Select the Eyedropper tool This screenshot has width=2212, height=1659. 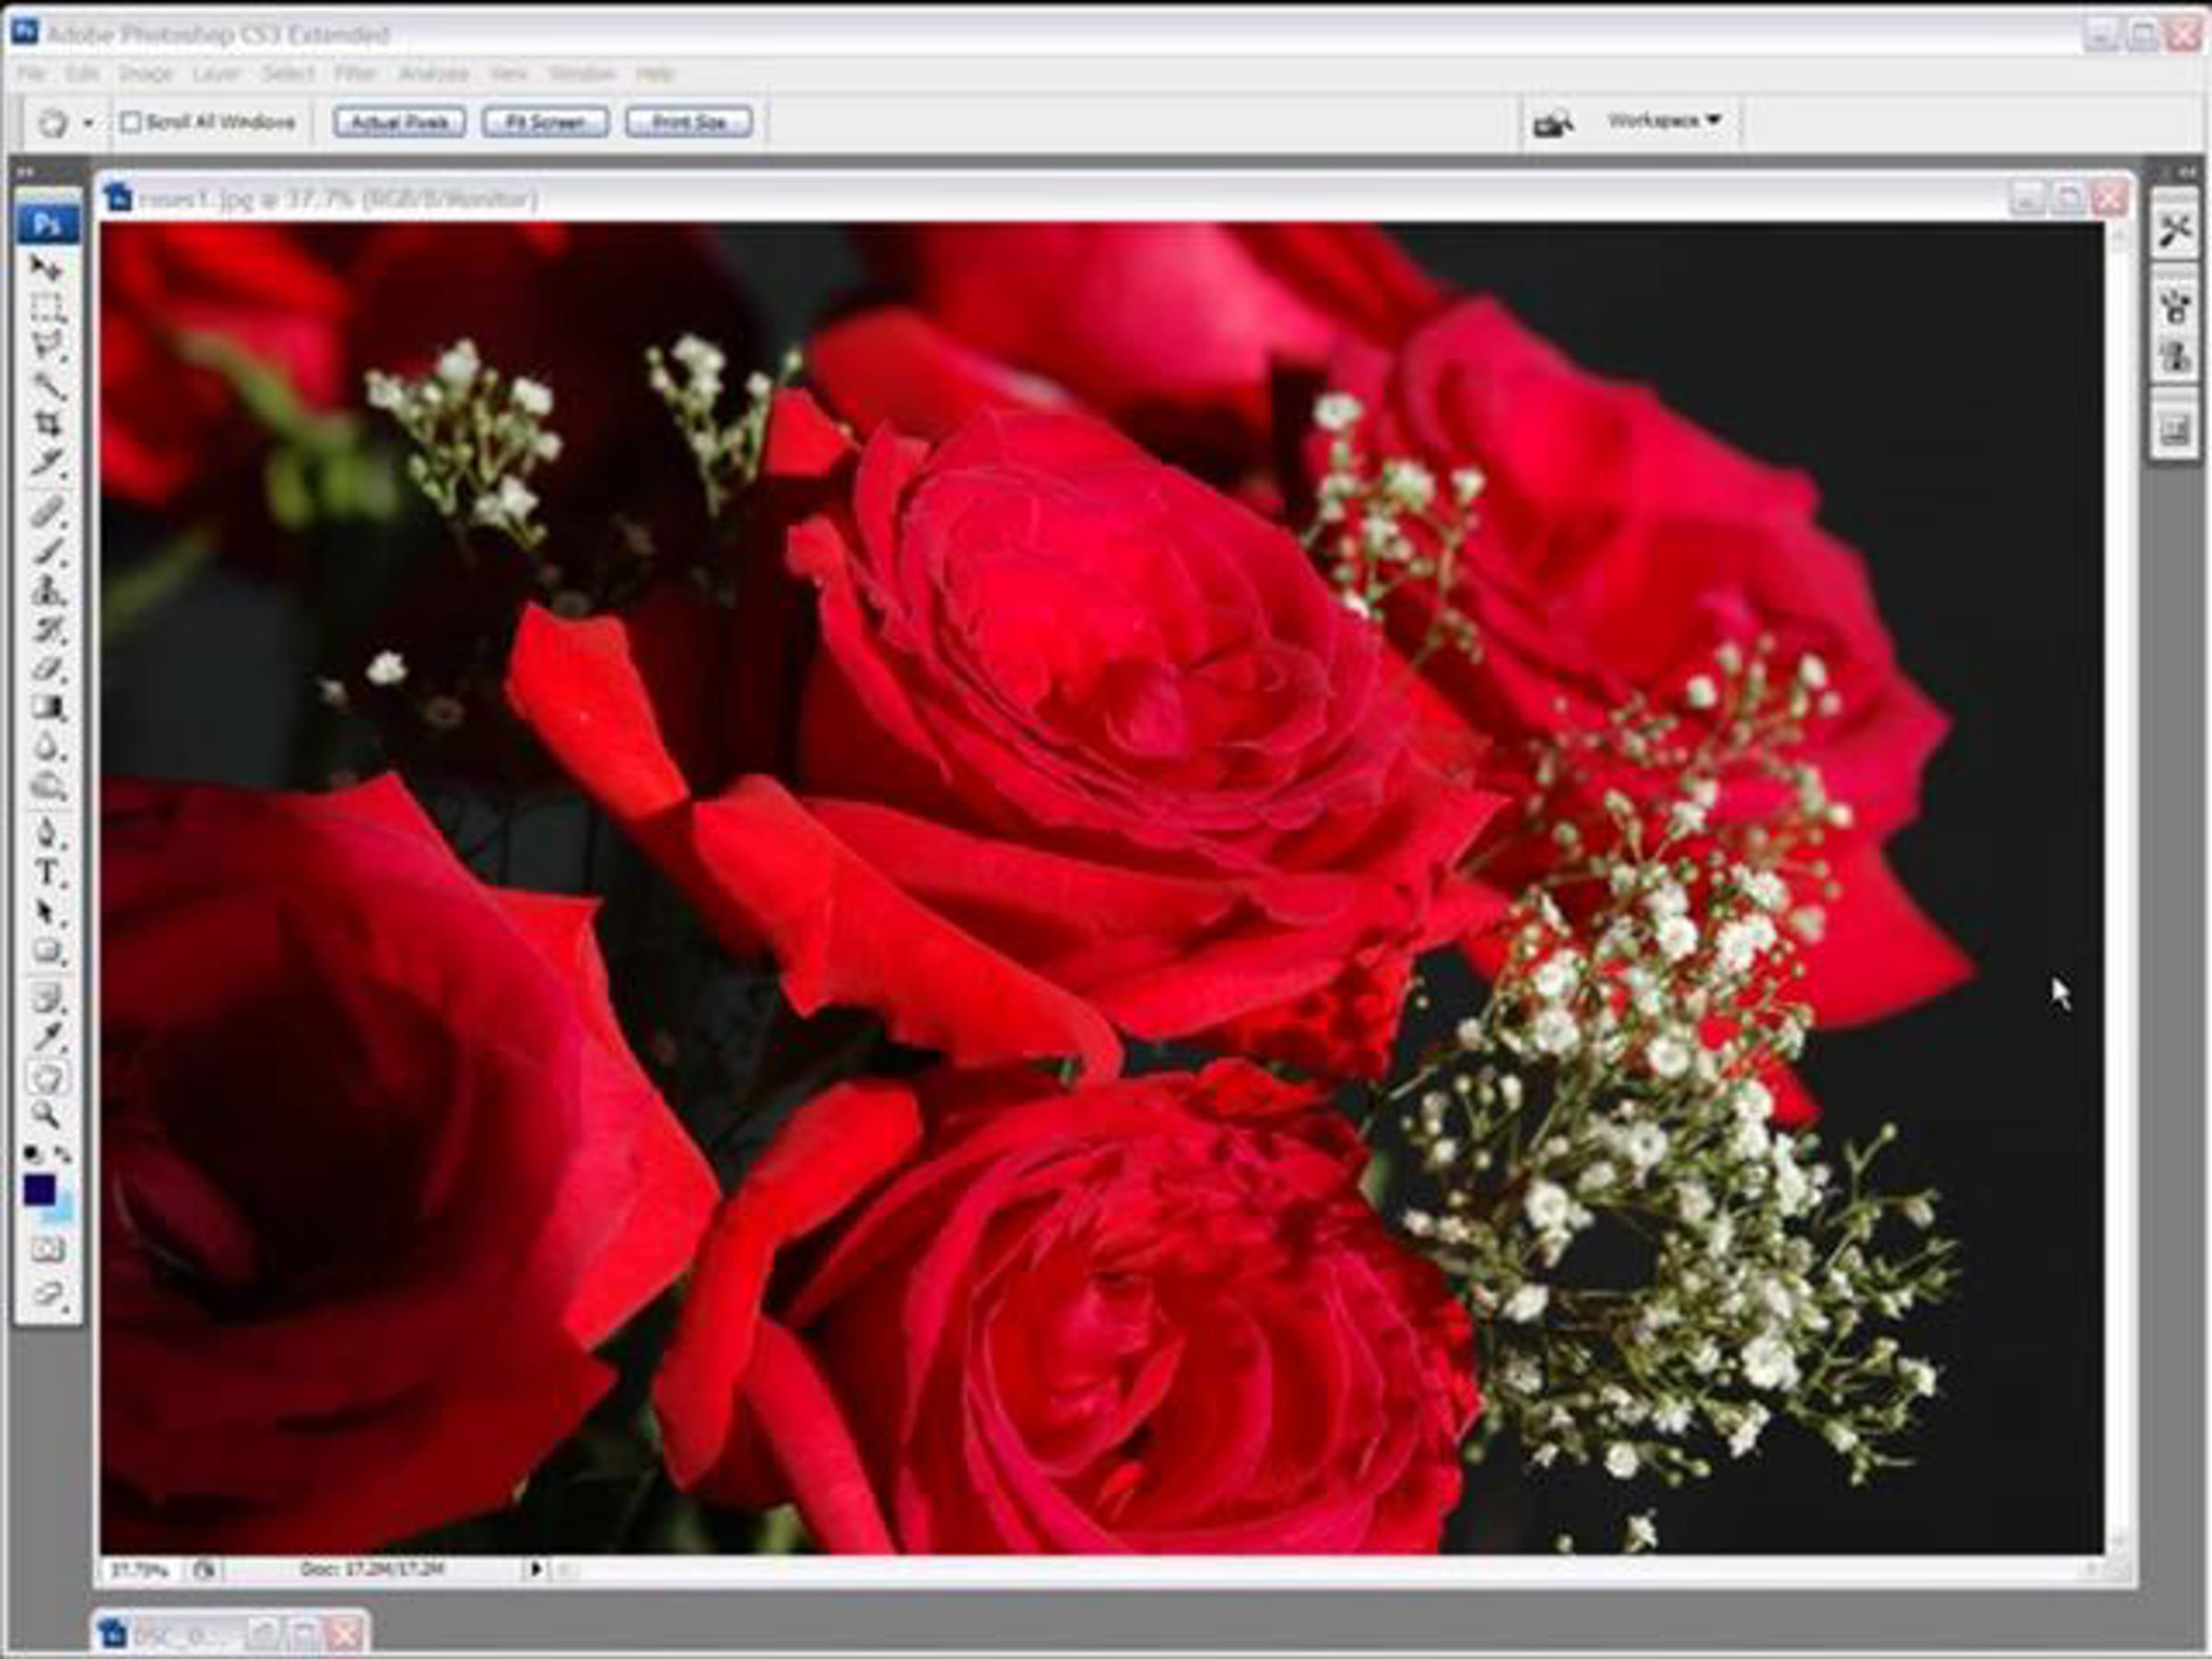[x=46, y=1036]
